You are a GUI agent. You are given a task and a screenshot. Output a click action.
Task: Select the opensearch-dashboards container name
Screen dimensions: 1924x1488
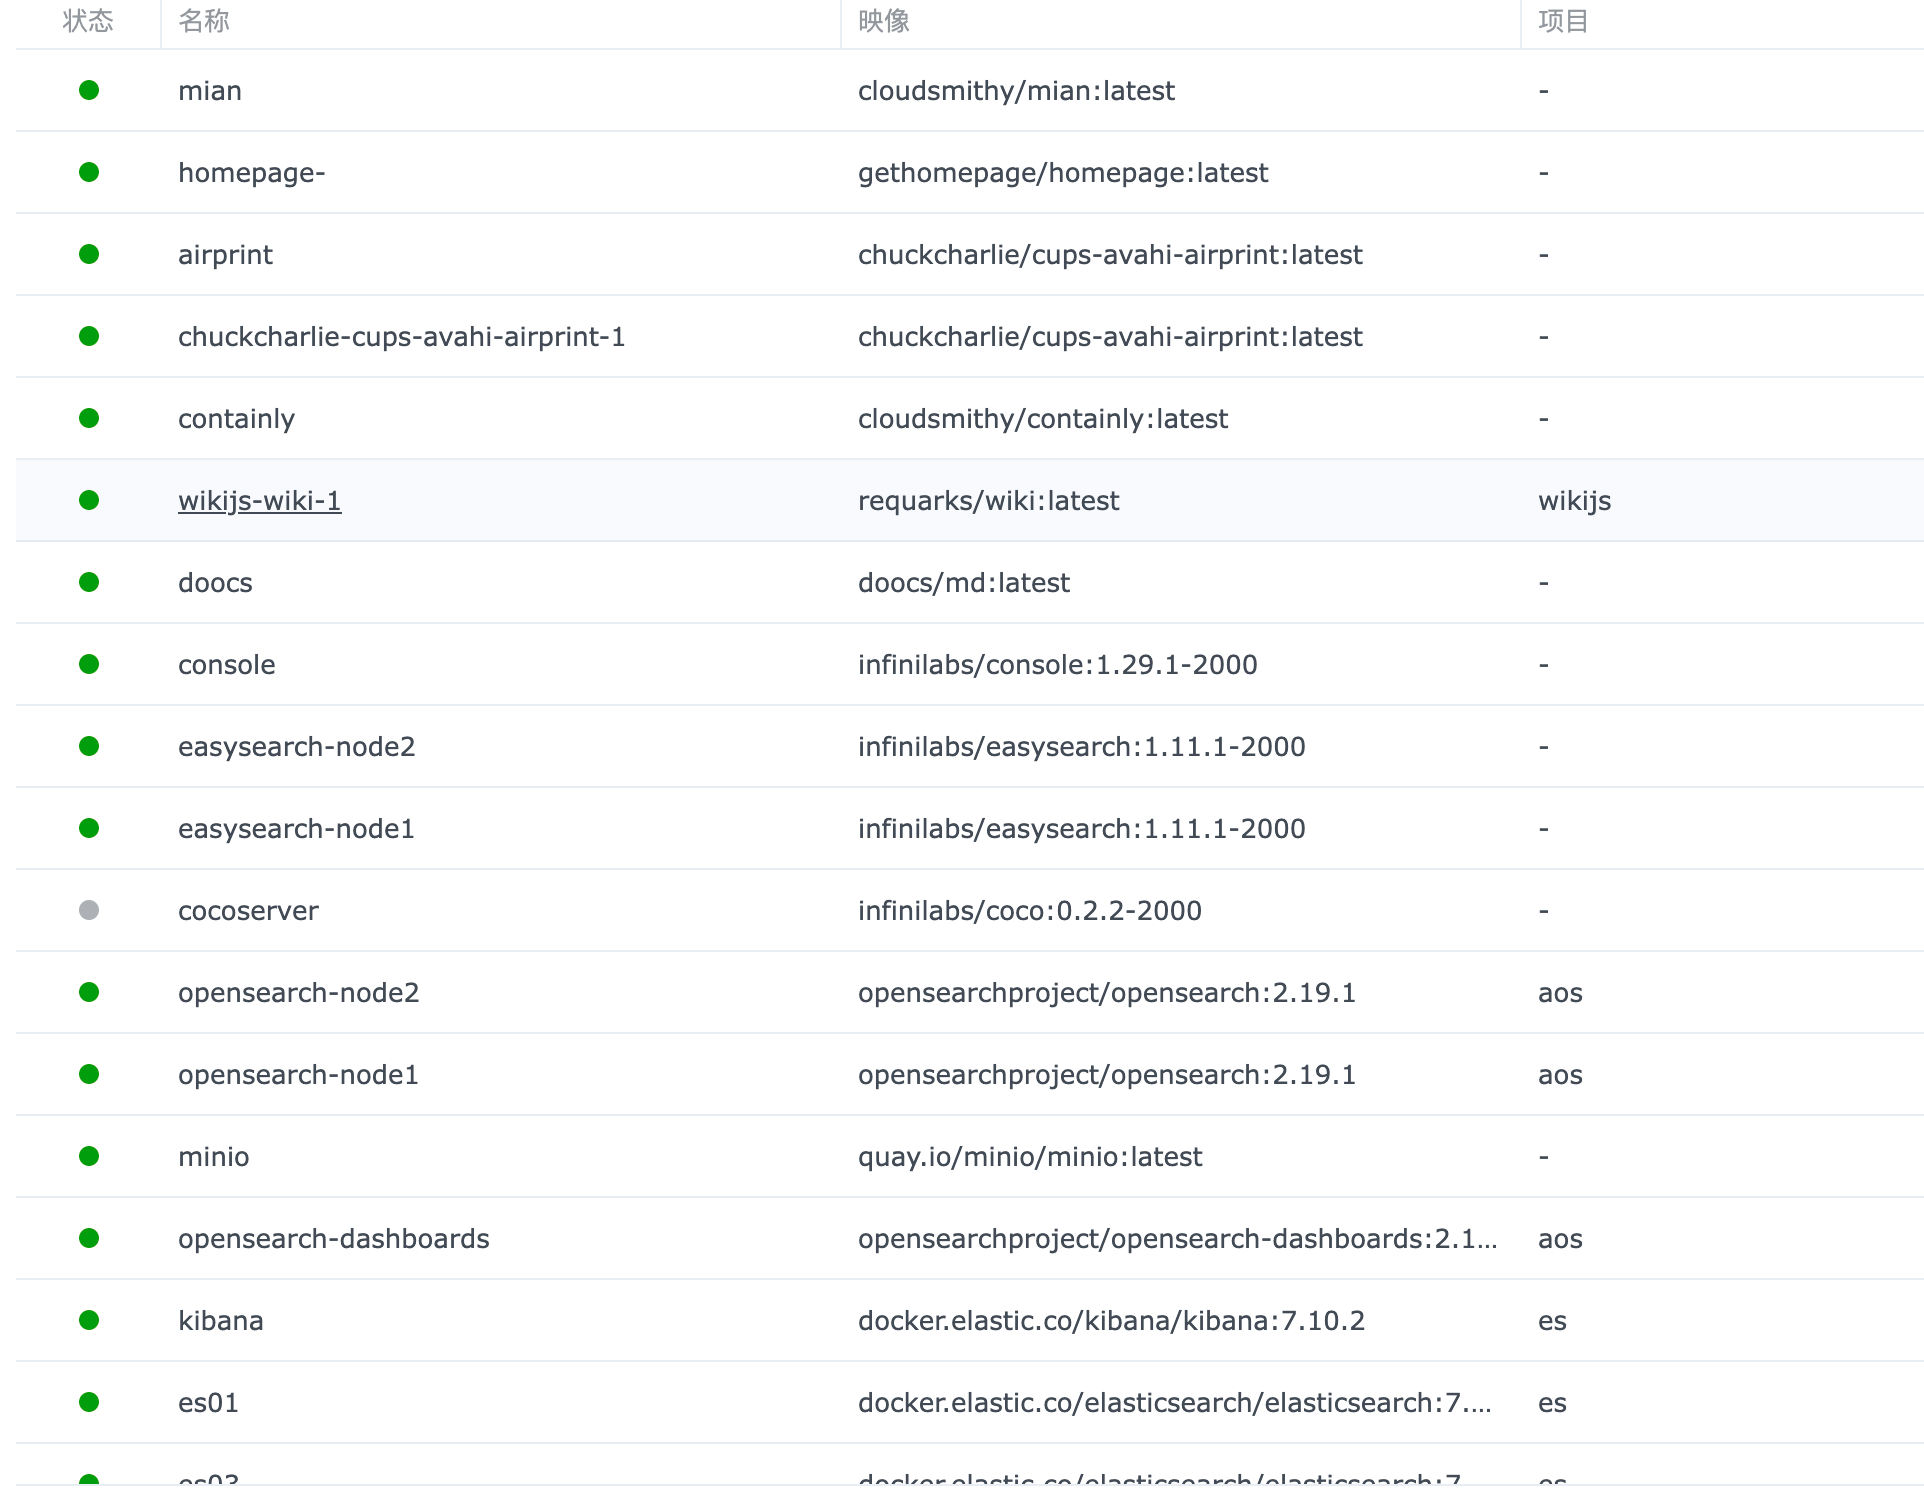(333, 1239)
